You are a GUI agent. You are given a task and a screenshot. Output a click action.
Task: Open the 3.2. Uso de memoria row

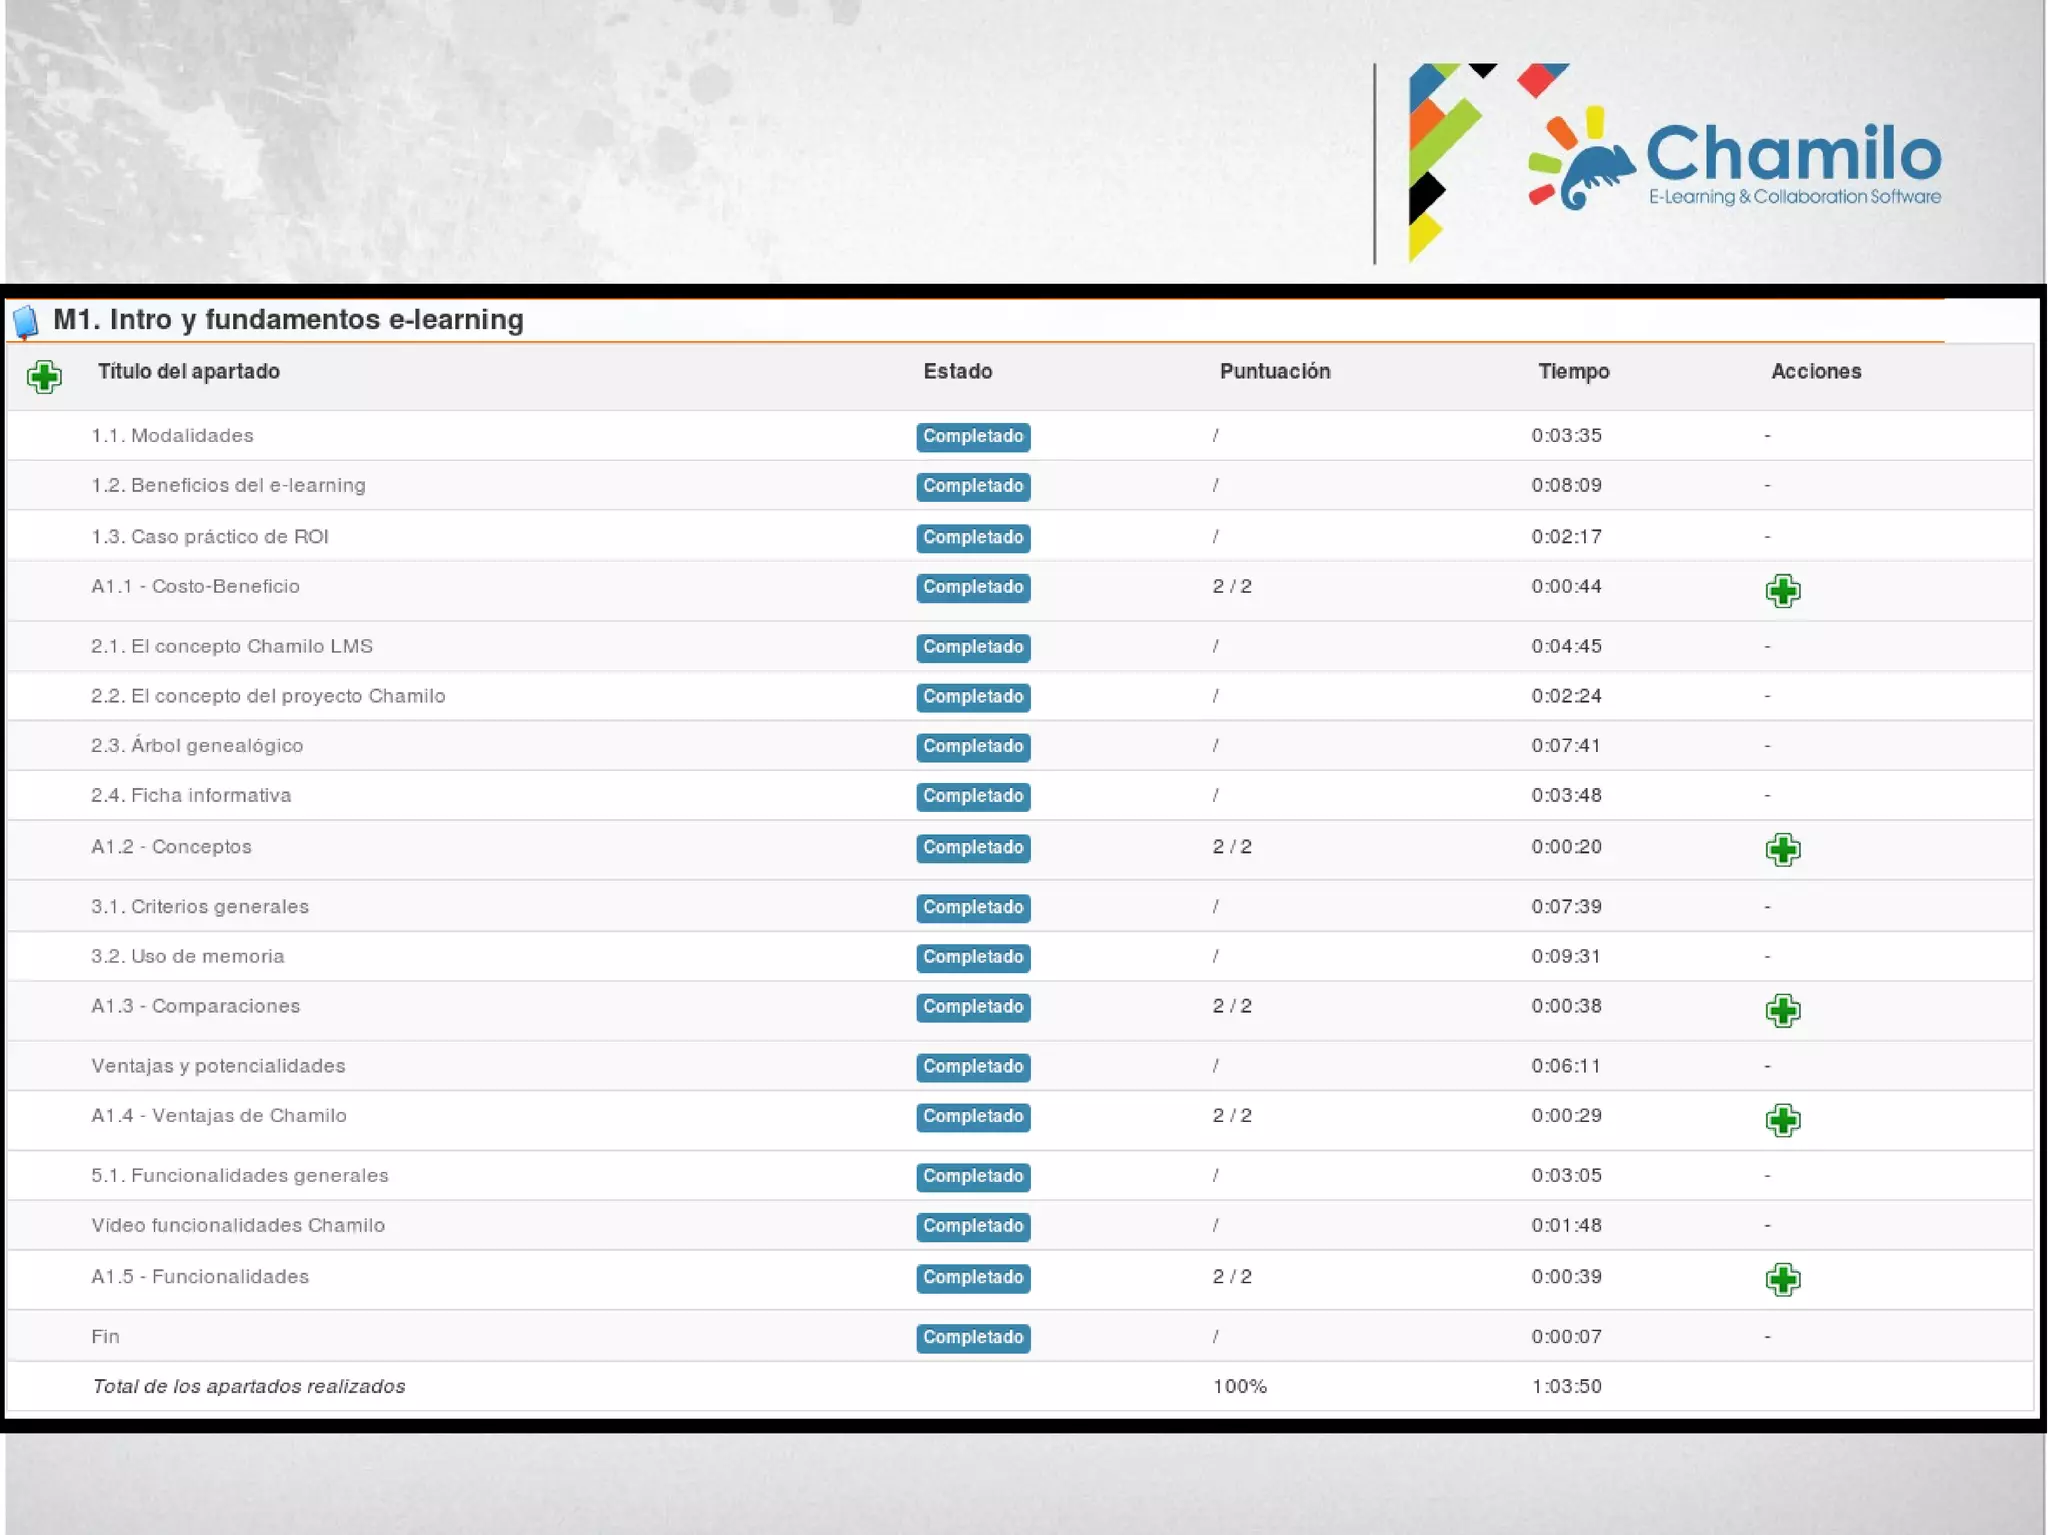coord(188,957)
